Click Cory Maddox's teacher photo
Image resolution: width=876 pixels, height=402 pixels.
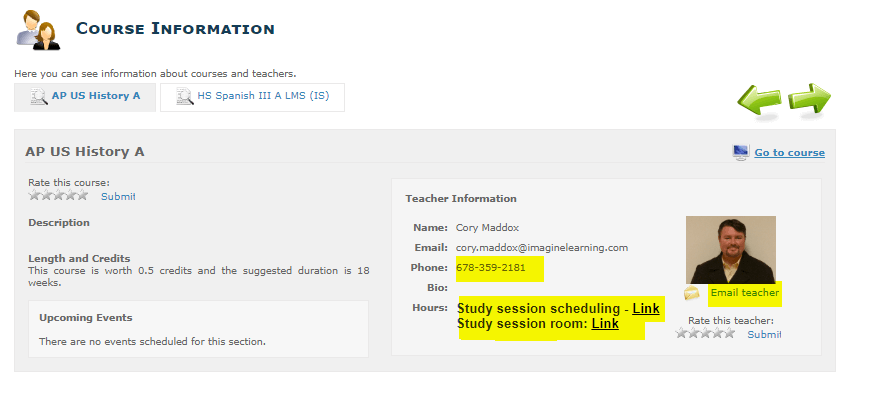click(x=731, y=250)
